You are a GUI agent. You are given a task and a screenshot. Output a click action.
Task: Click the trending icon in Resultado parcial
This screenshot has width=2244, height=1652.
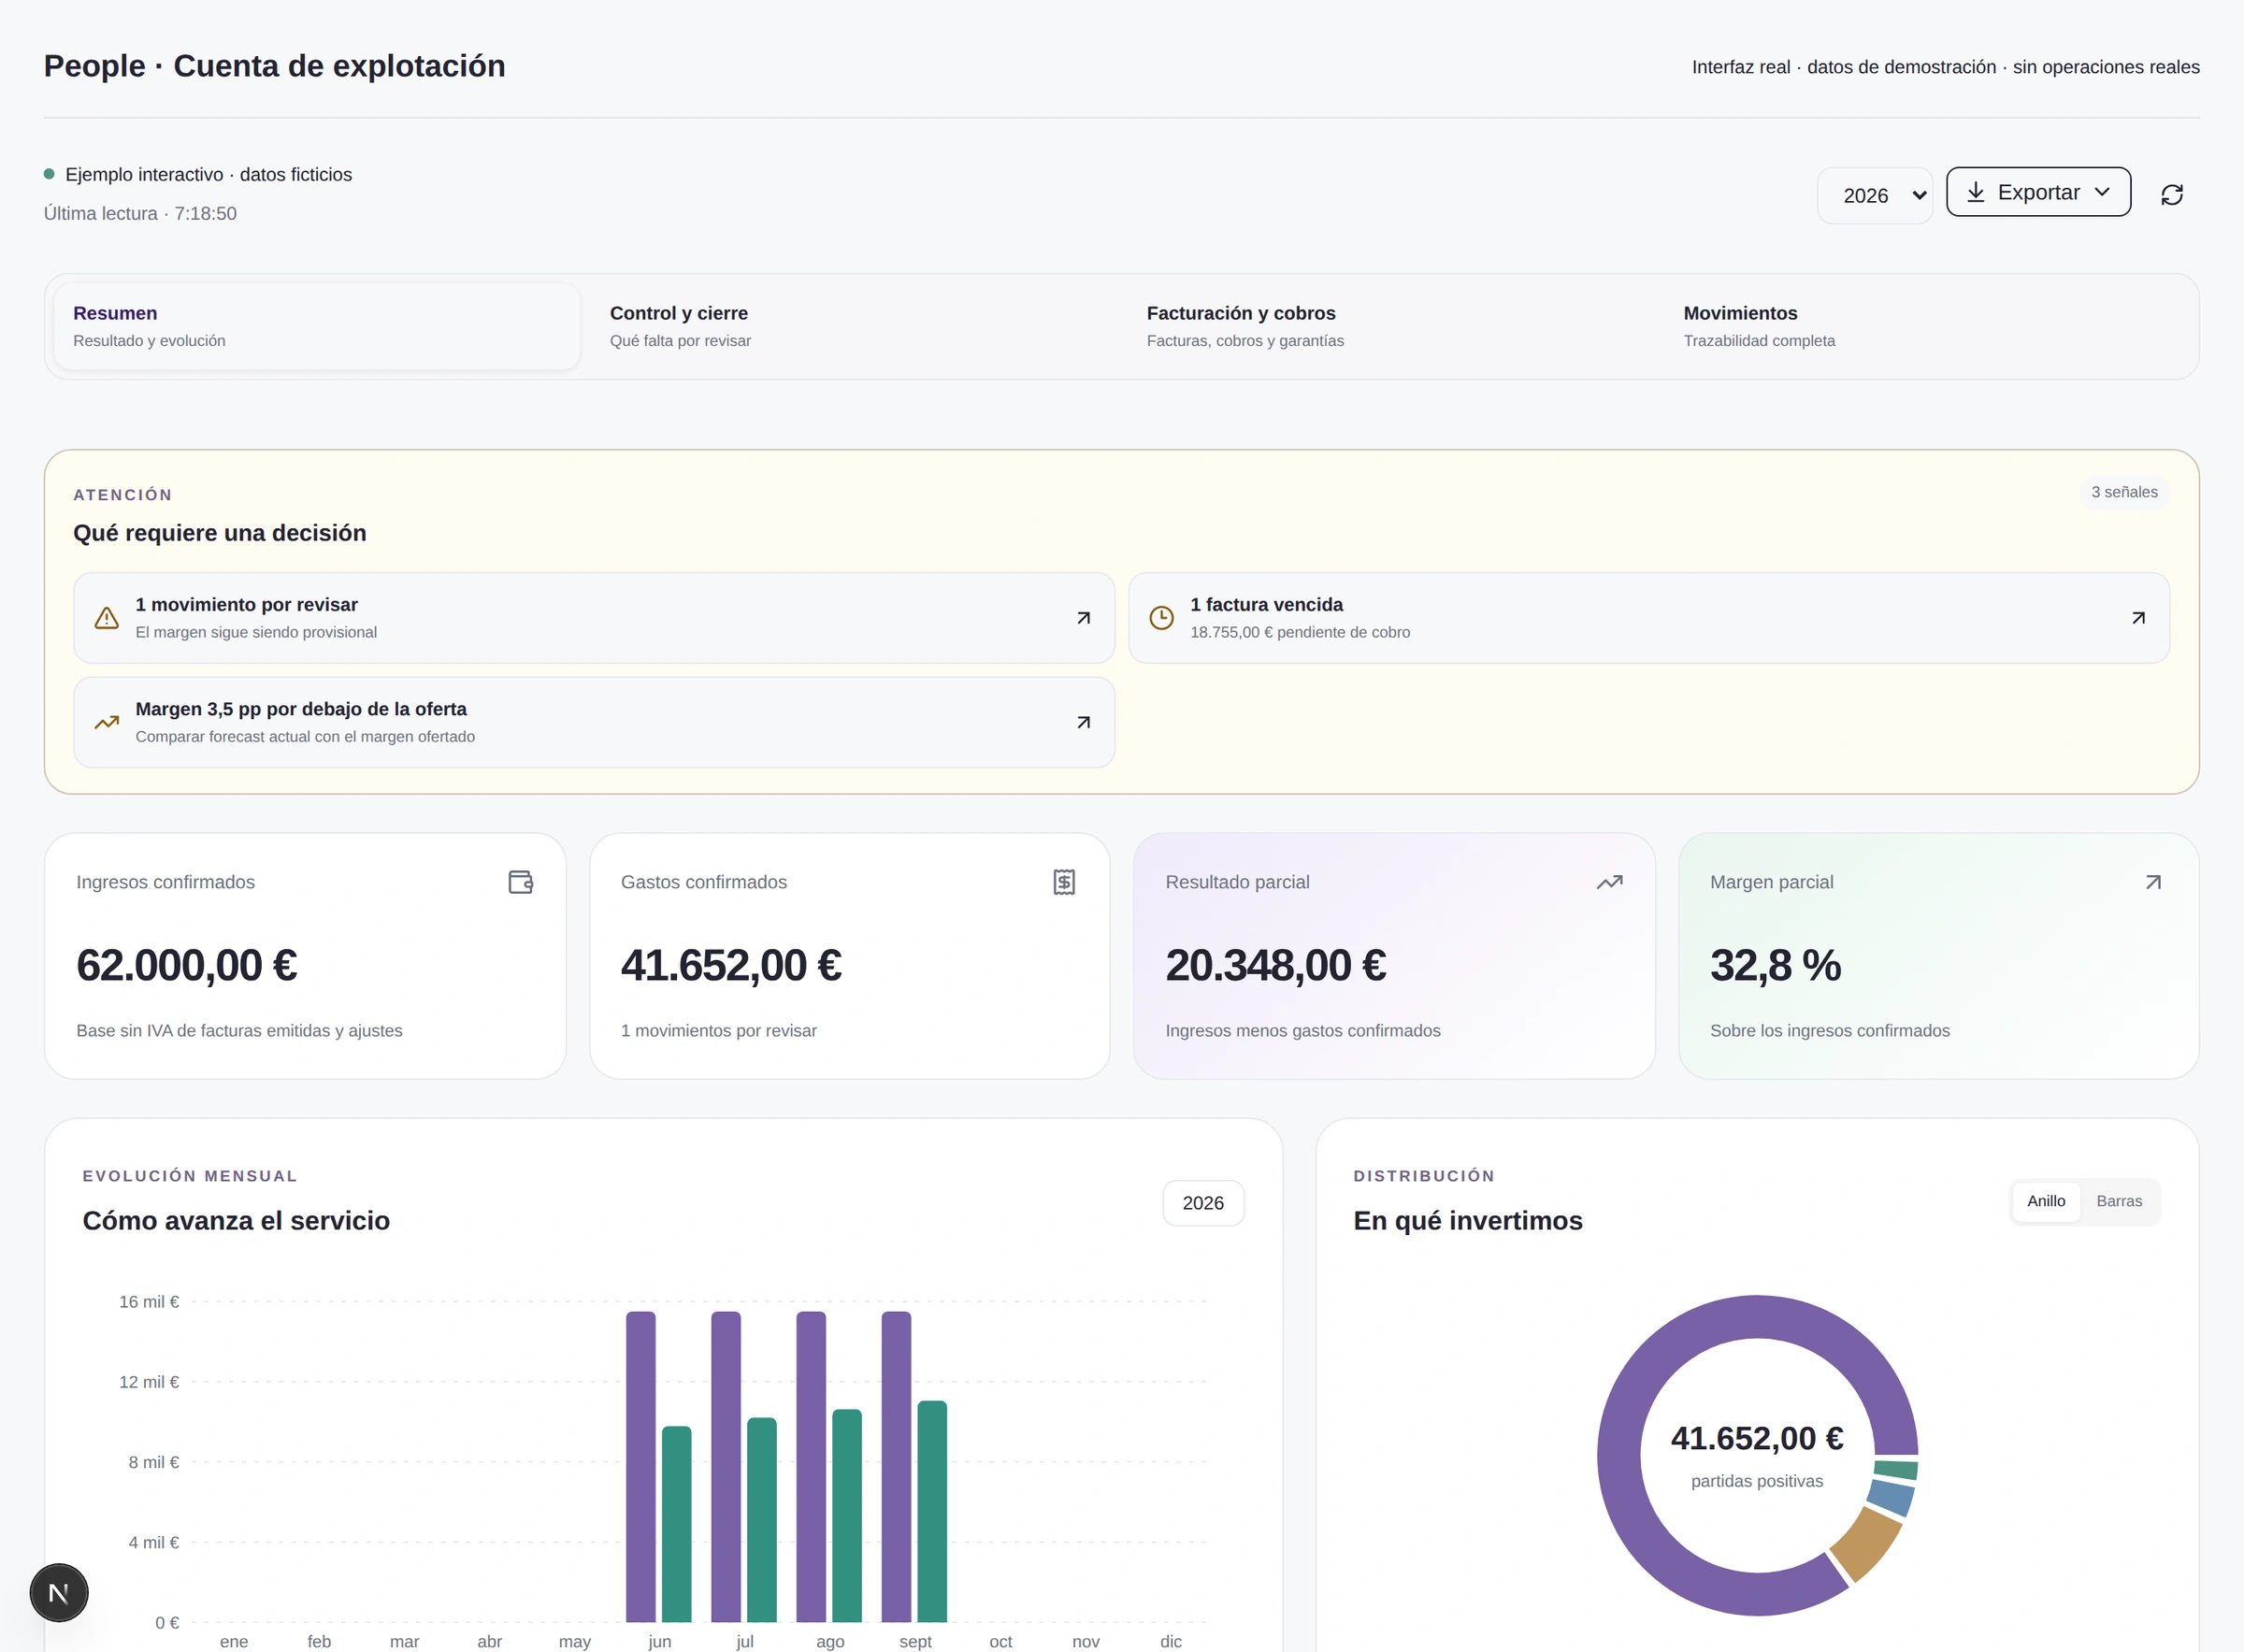pyautogui.click(x=1609, y=882)
